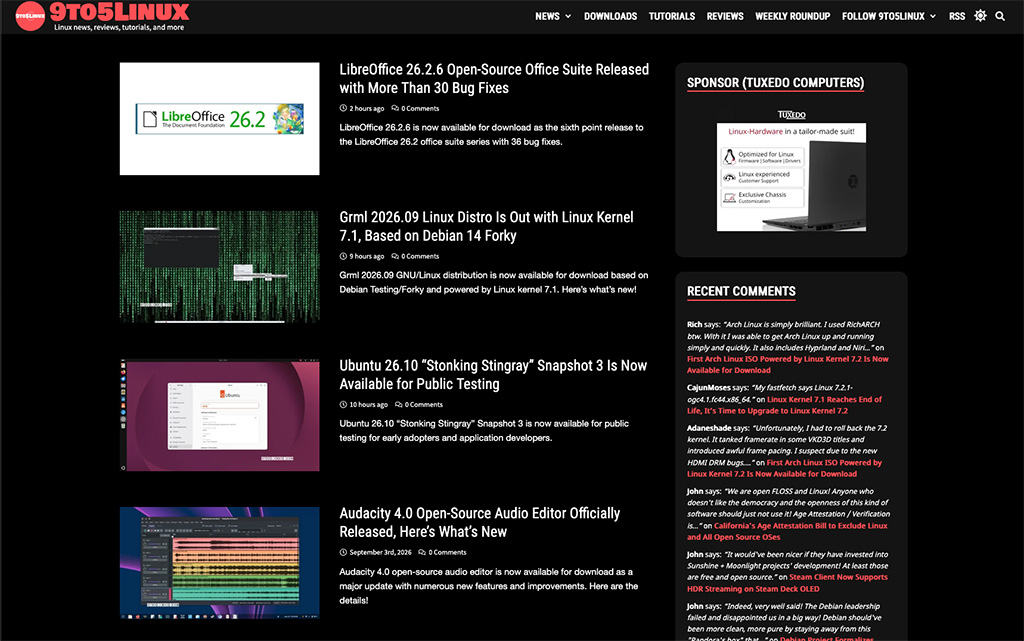
Task: Open 'California's Age Attestation Bill' comment link
Action: [787, 531]
